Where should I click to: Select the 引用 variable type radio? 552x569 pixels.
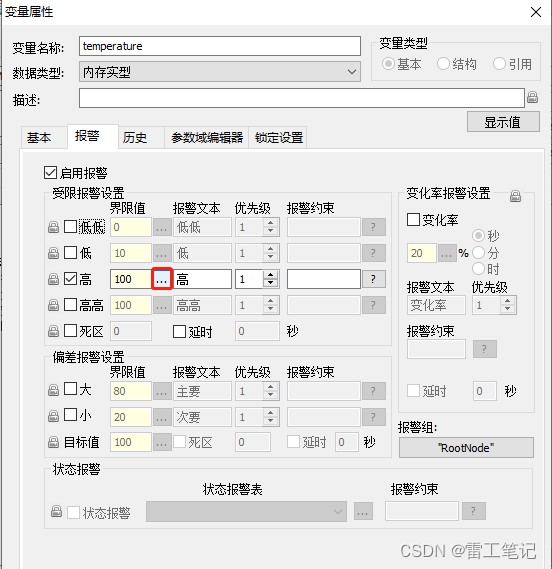pyautogui.click(x=499, y=64)
